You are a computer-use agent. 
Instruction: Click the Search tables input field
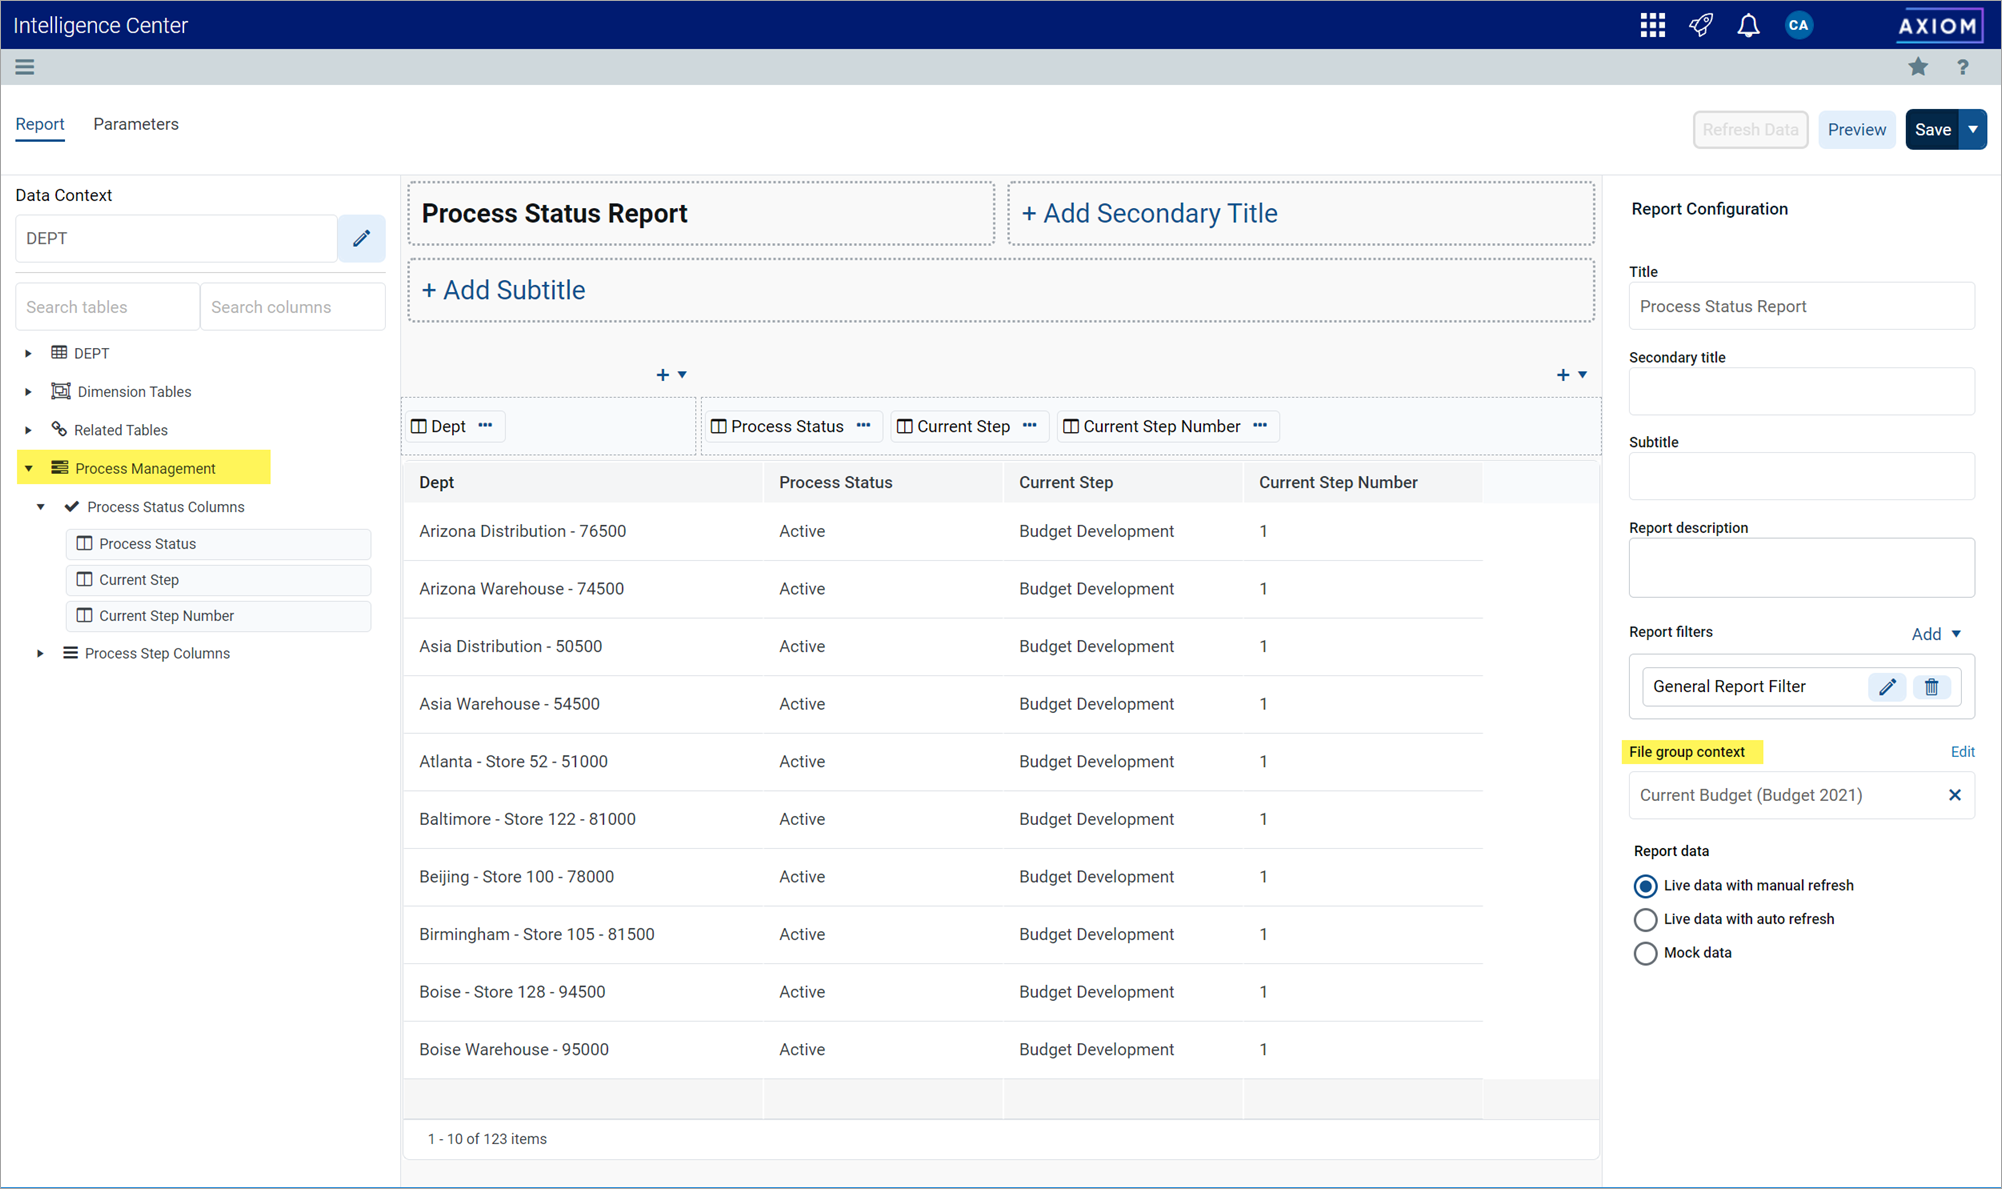point(107,307)
